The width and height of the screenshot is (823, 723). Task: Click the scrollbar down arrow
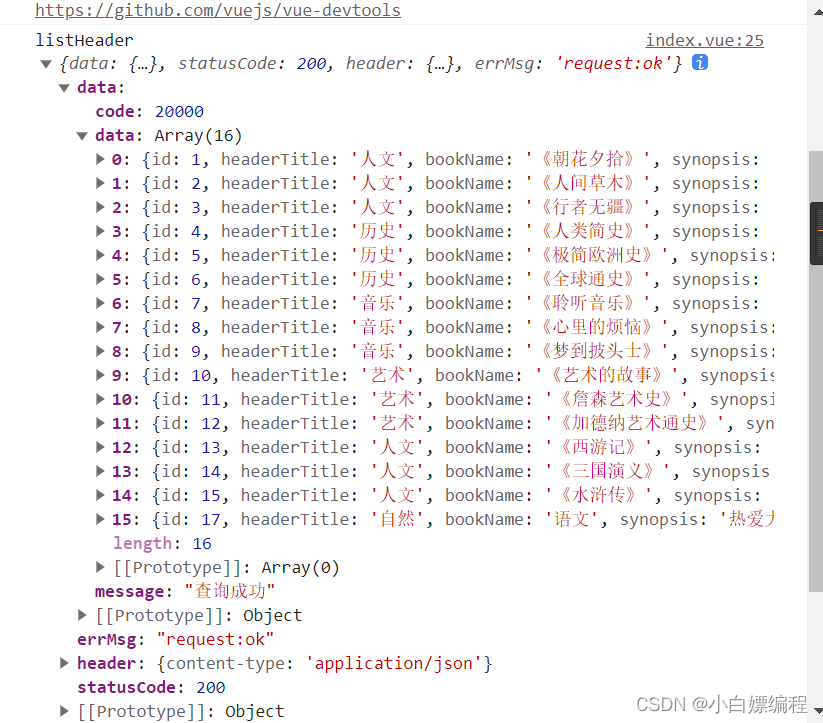pos(817,710)
